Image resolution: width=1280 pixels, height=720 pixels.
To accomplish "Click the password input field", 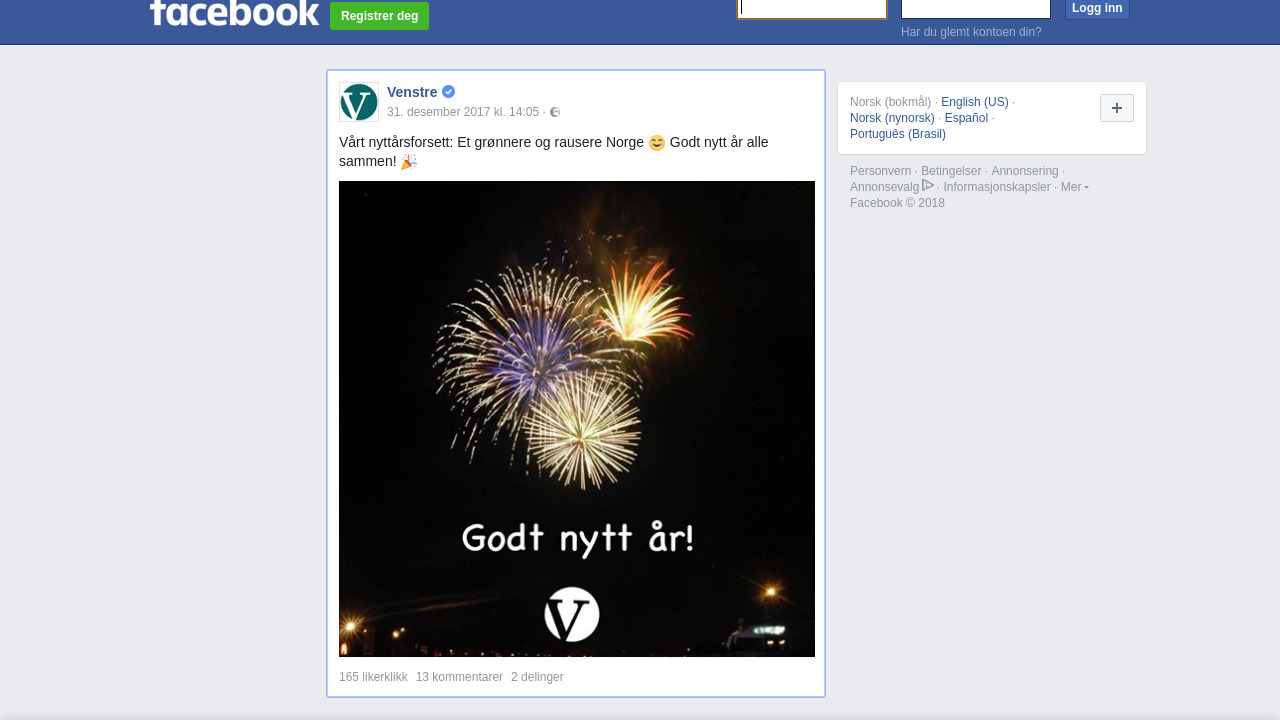I will pos(976,9).
